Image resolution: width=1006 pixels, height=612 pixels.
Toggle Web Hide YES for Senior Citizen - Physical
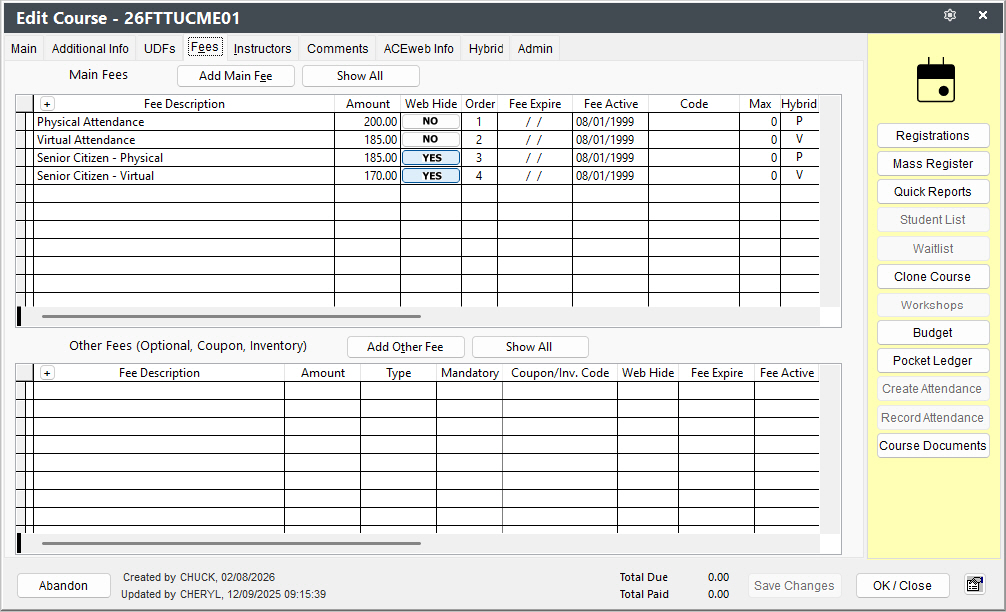(x=431, y=157)
